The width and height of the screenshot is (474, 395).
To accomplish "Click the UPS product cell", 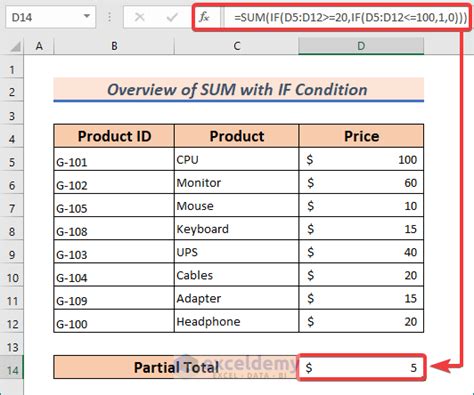I will tap(237, 252).
